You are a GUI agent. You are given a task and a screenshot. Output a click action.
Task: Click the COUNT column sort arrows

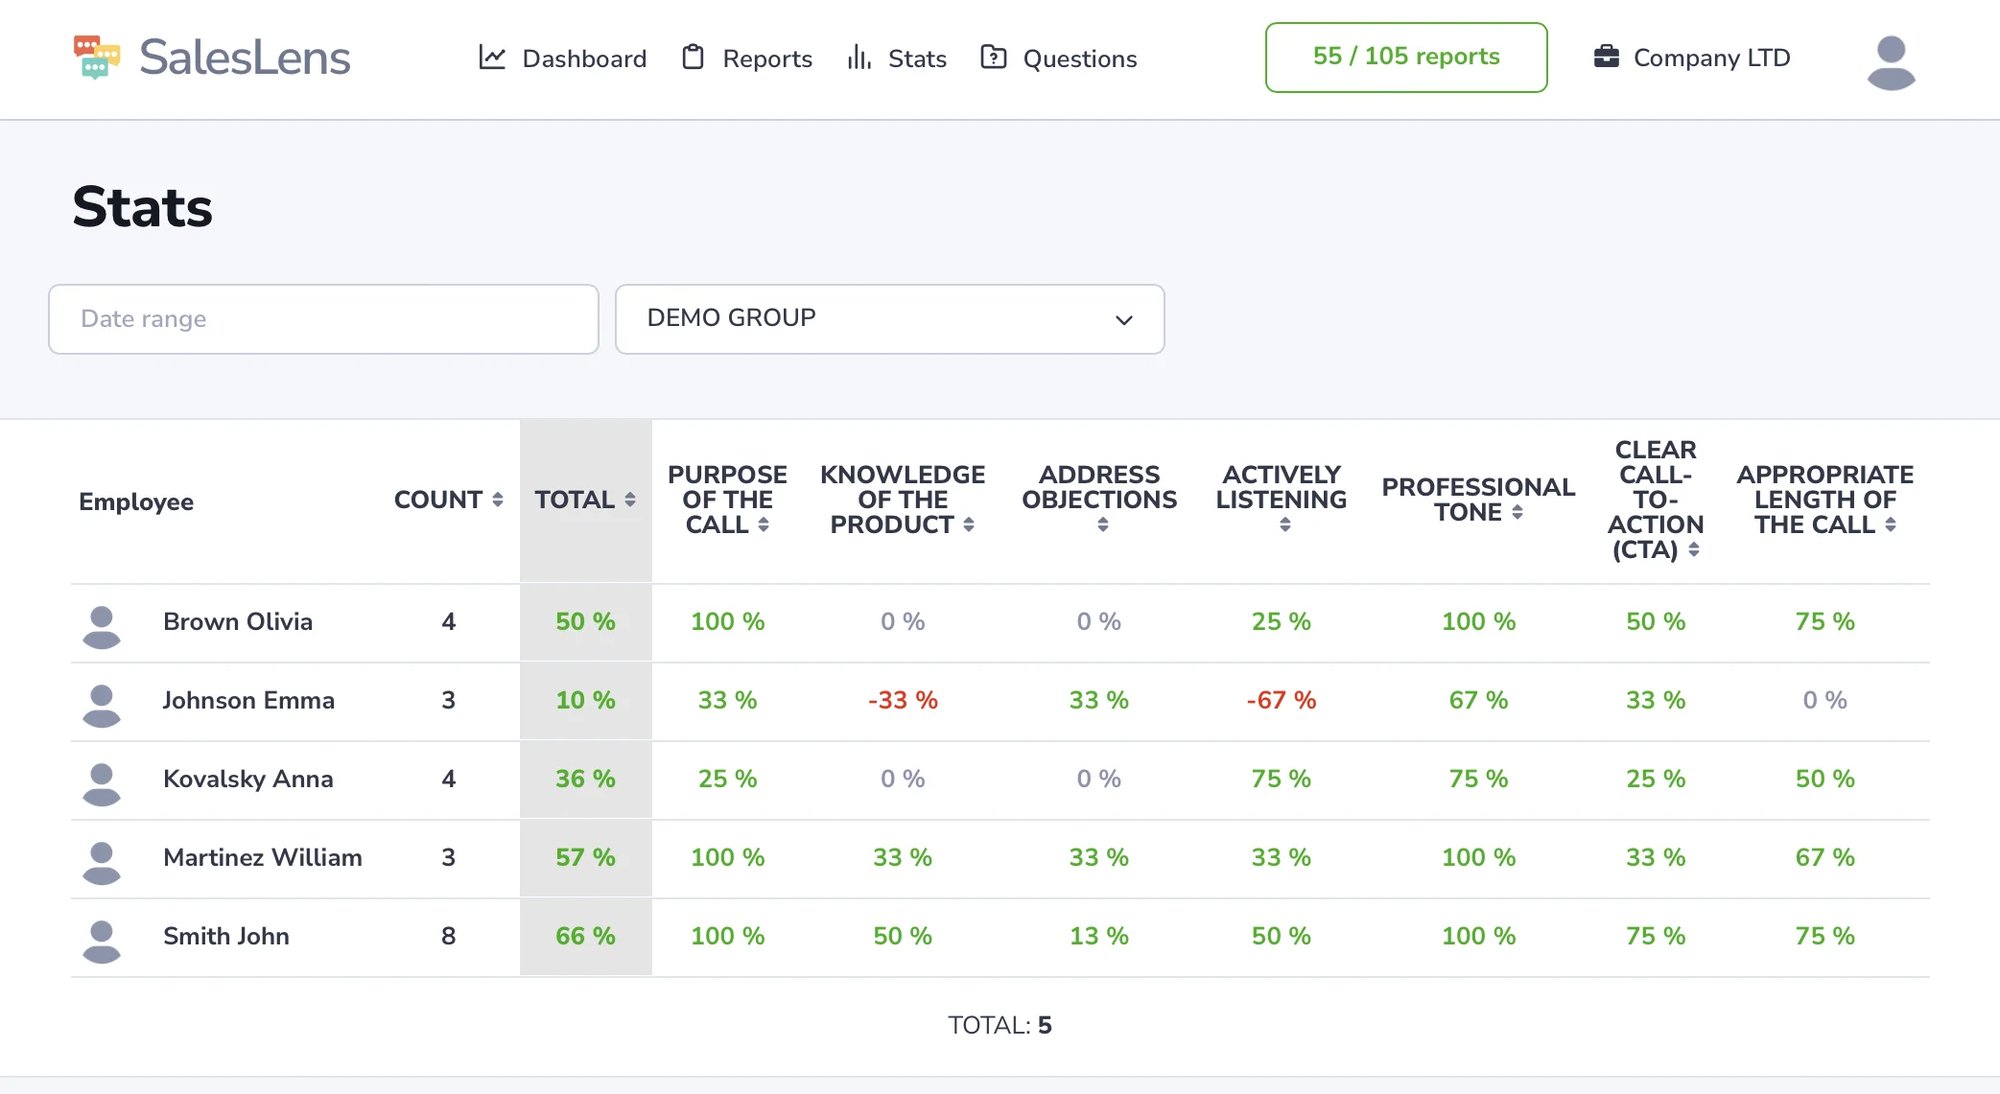click(497, 500)
